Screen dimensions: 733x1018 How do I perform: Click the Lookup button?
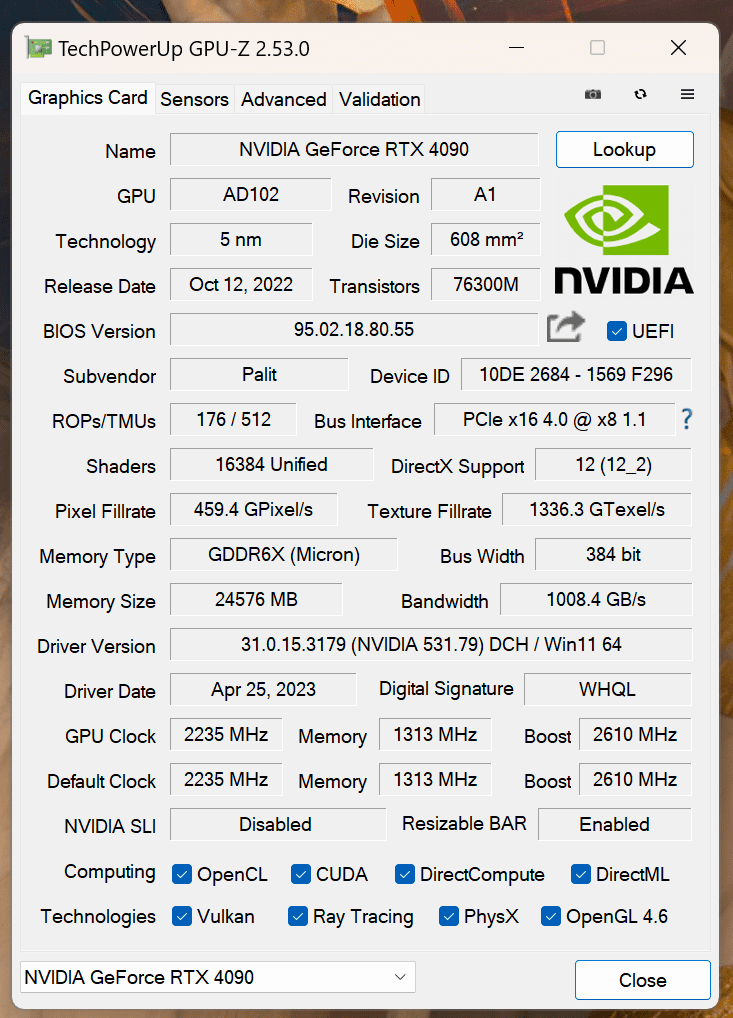click(x=625, y=149)
